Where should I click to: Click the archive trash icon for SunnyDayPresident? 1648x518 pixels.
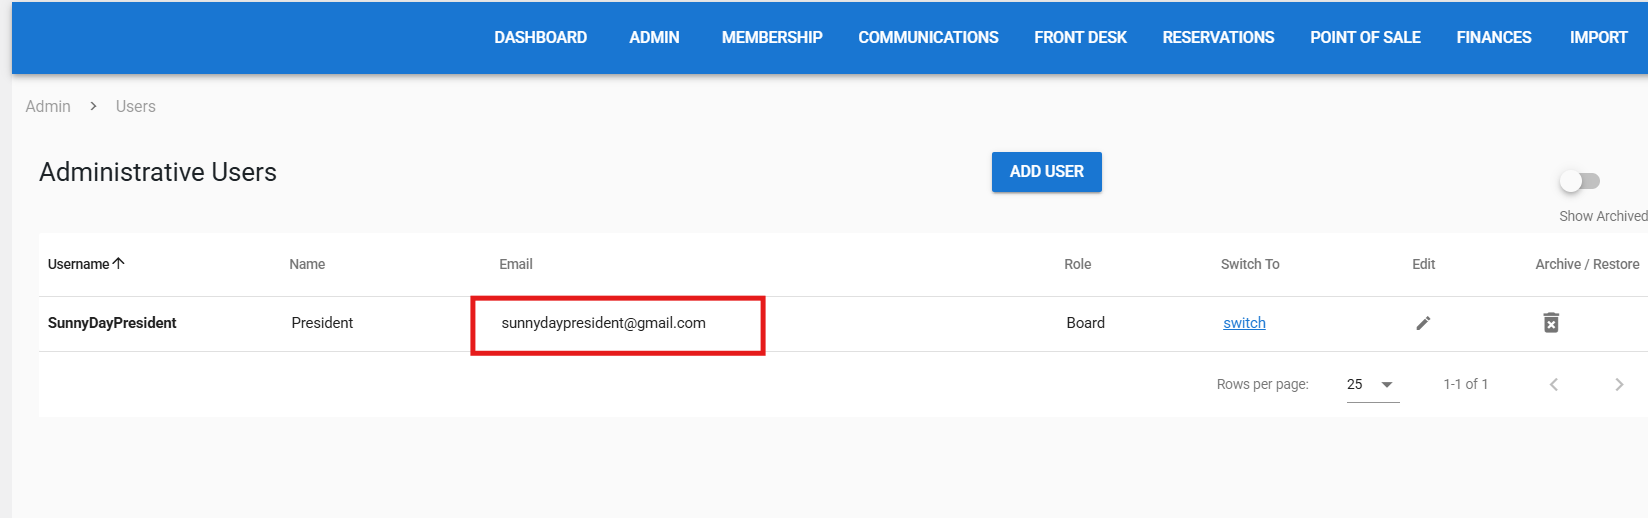pyautogui.click(x=1551, y=323)
